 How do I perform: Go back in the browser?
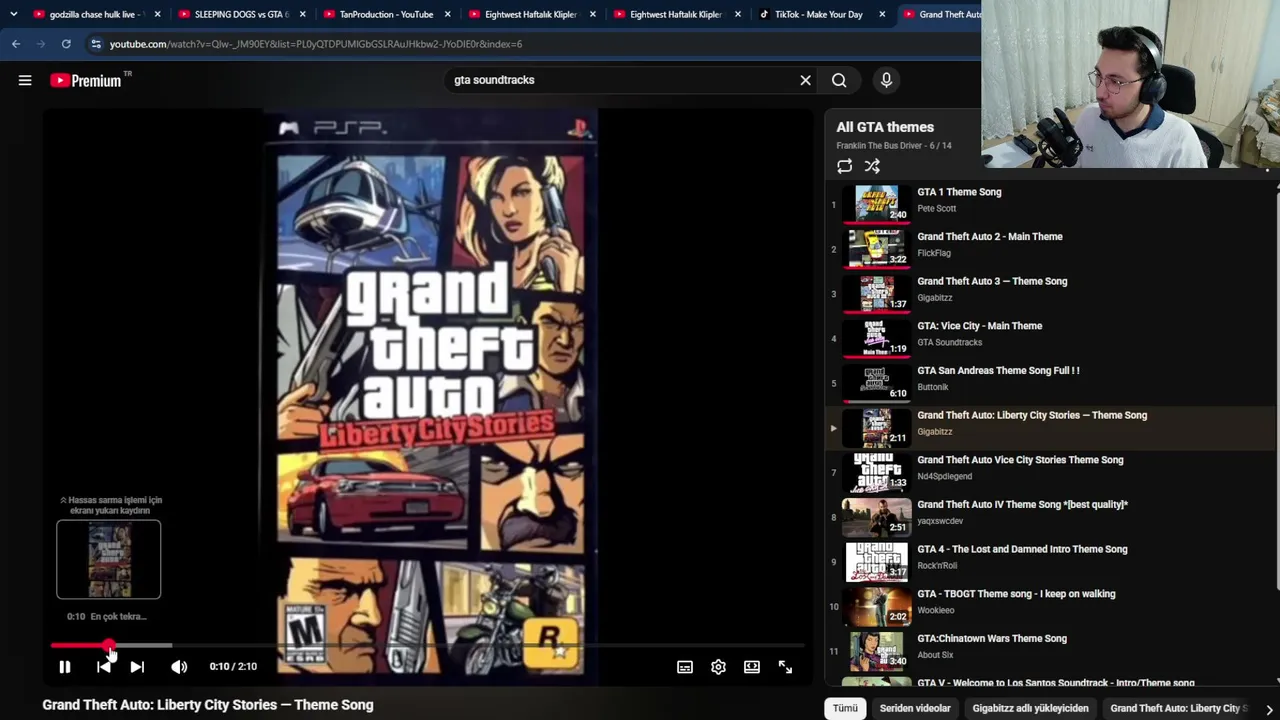pyautogui.click(x=16, y=44)
